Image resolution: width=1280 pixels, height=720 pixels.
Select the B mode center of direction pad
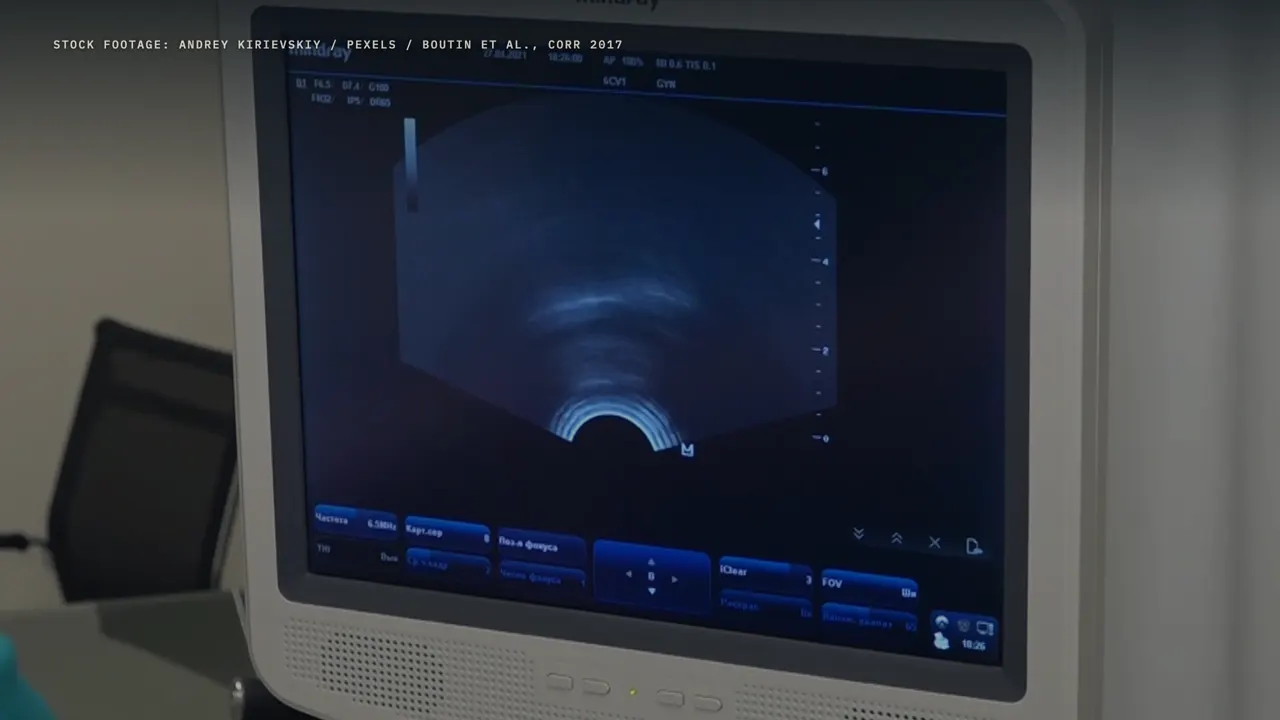point(651,577)
